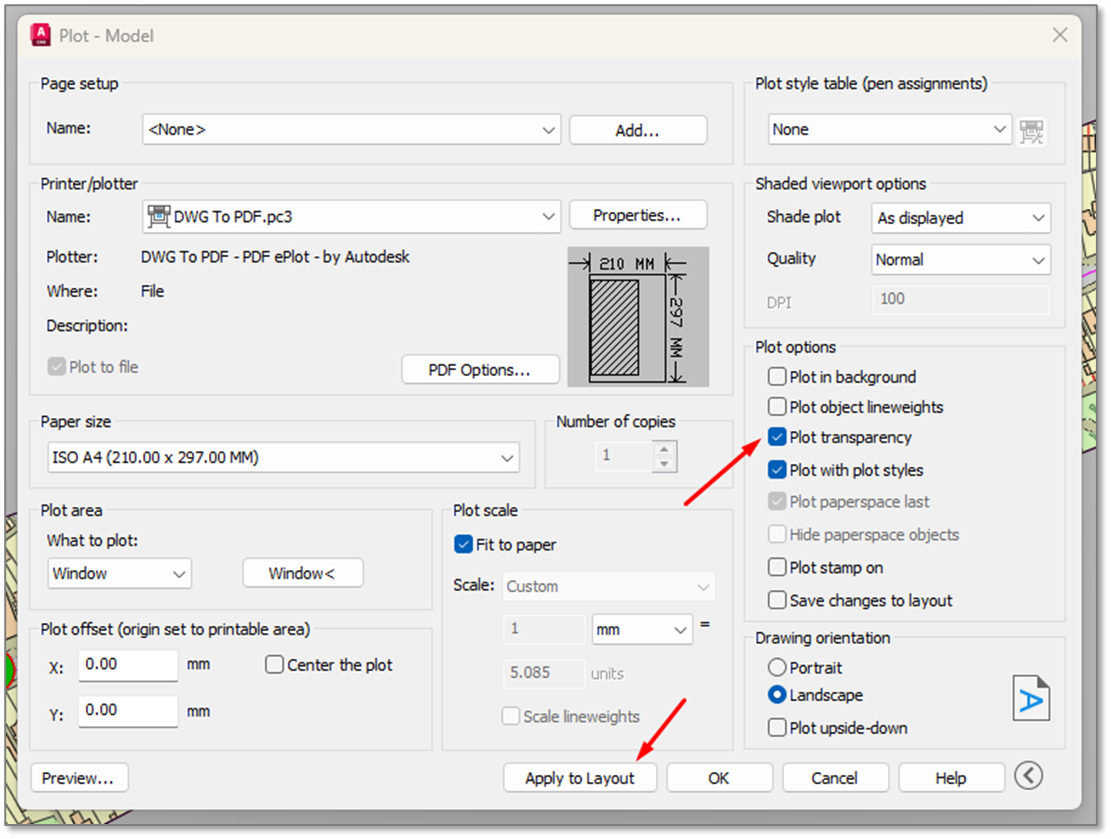This screenshot has width=1111, height=839.
Task: Click the Preview button
Action: click(79, 777)
